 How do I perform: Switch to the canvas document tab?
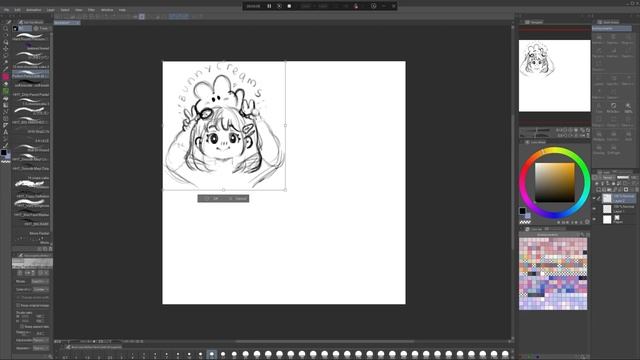pos(67,23)
